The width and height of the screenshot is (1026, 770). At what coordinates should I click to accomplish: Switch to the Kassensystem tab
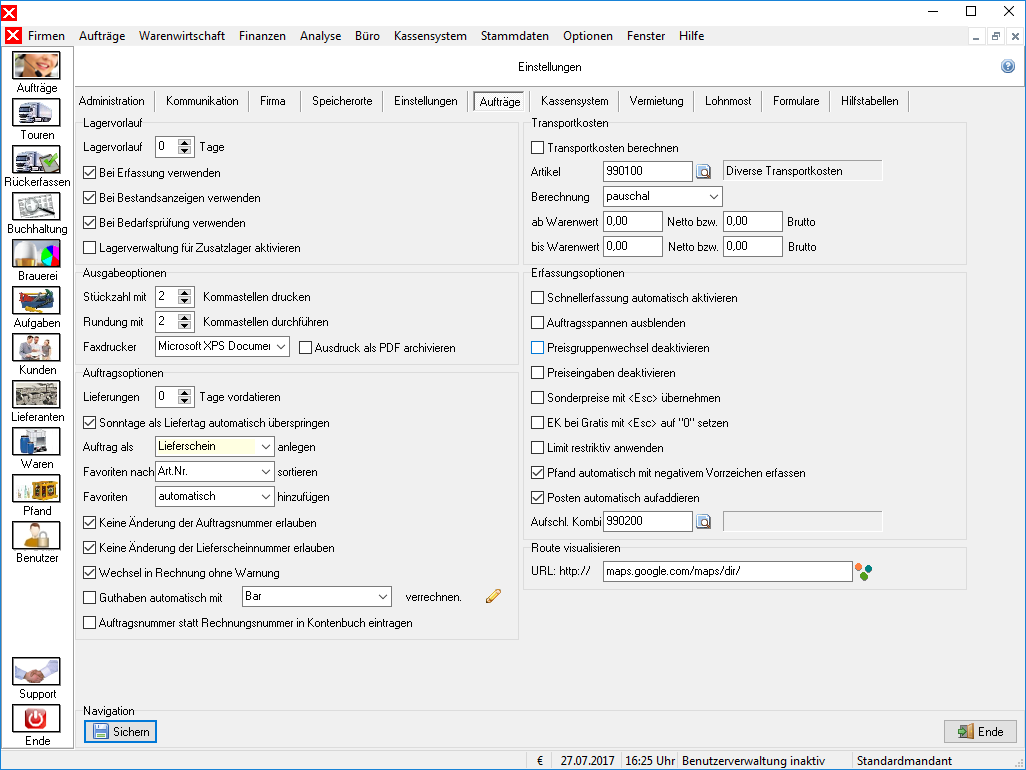pyautogui.click(x=575, y=101)
